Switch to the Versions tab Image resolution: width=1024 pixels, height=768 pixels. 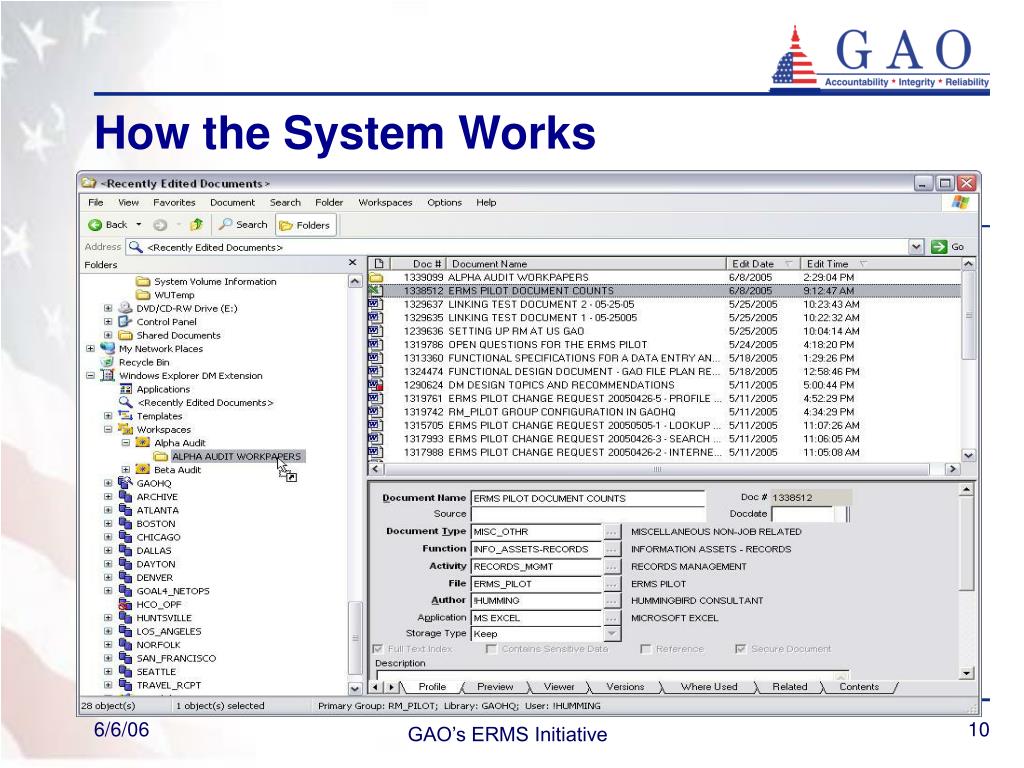click(x=625, y=686)
